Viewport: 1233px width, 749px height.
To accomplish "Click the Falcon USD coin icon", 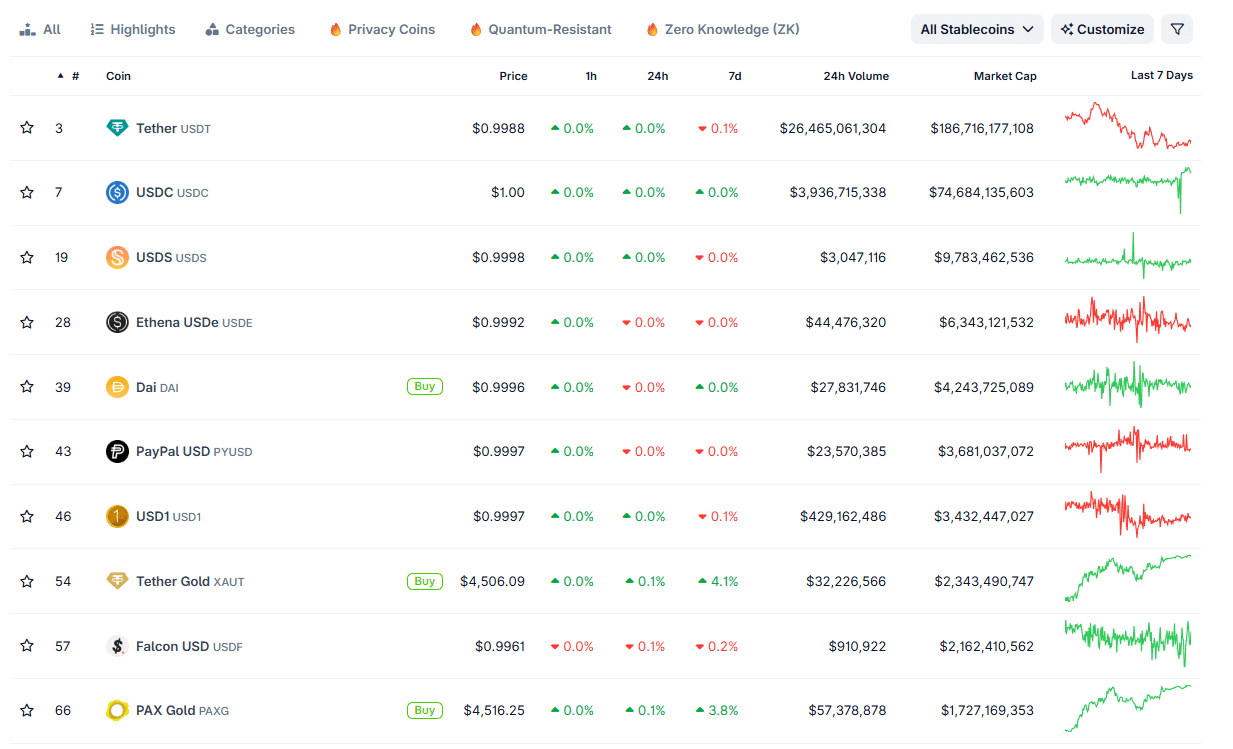I will pyautogui.click(x=116, y=645).
